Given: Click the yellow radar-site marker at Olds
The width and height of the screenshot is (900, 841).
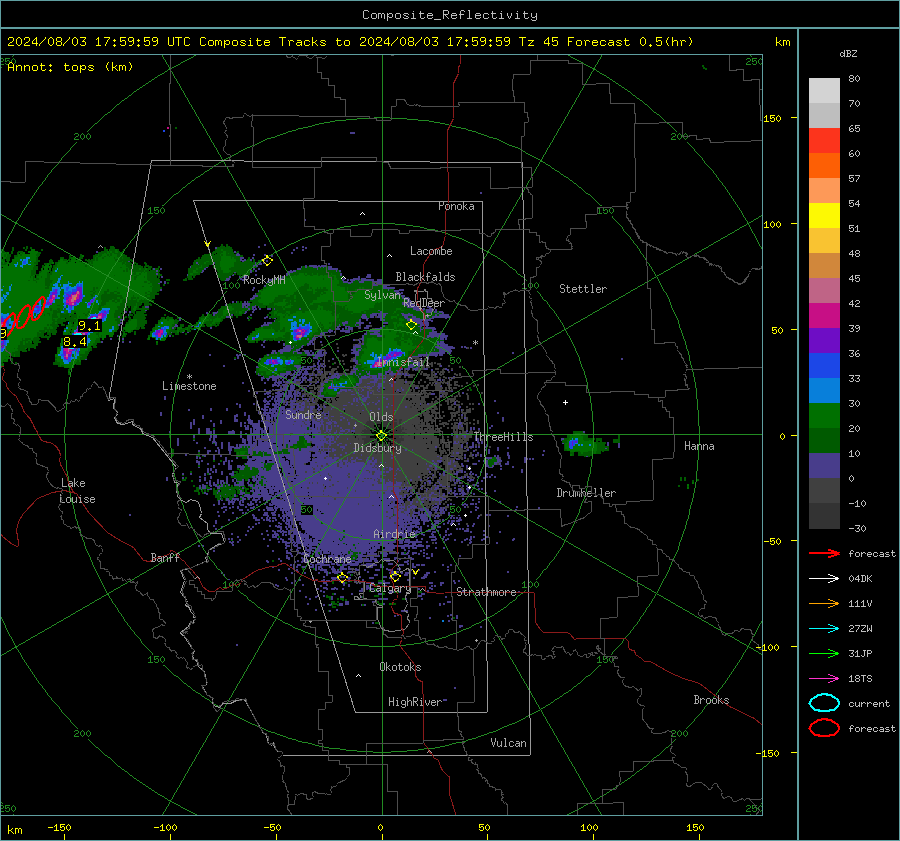Looking at the screenshot, I should coord(381,436).
